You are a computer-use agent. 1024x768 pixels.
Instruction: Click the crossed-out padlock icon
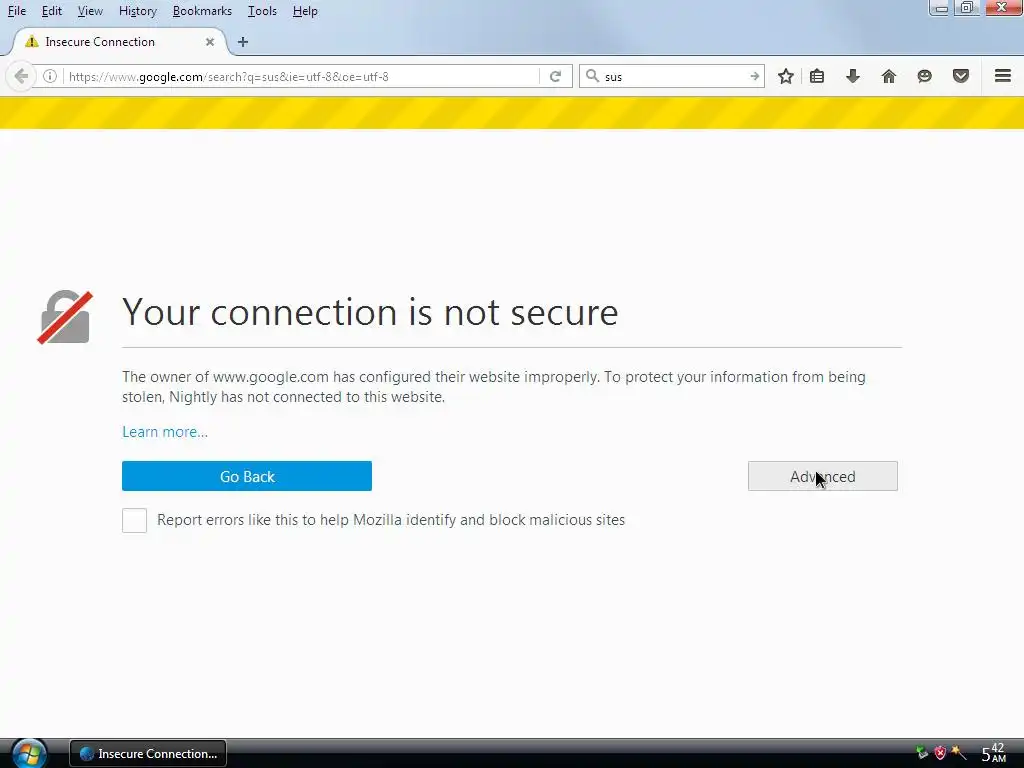[65, 317]
